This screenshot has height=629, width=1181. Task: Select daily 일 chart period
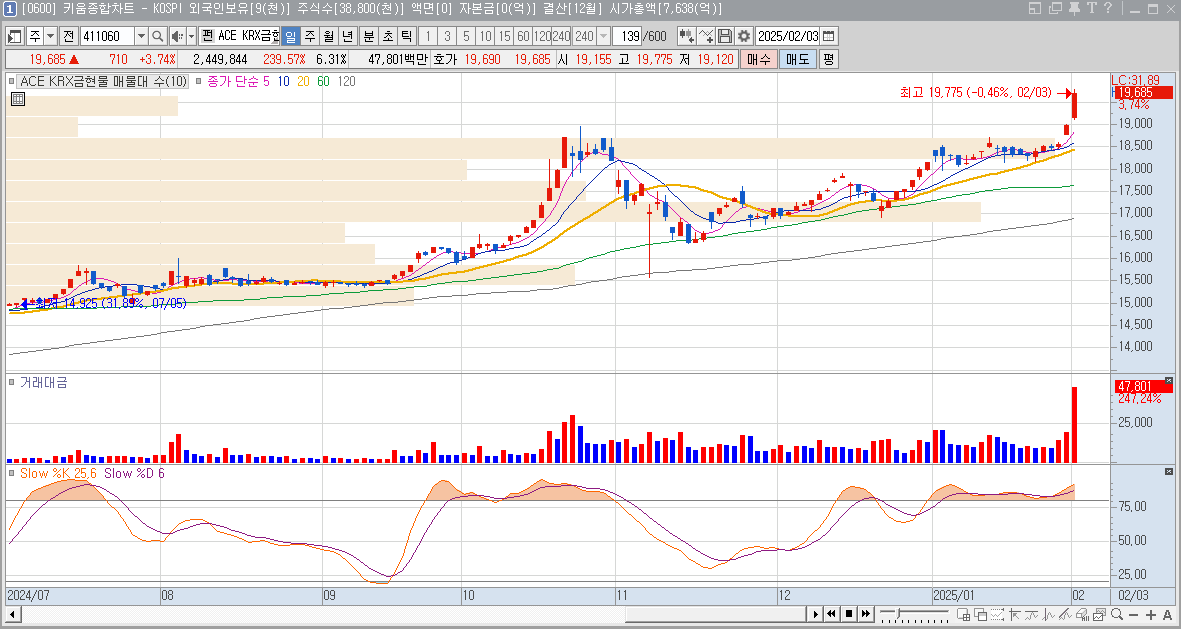point(291,36)
